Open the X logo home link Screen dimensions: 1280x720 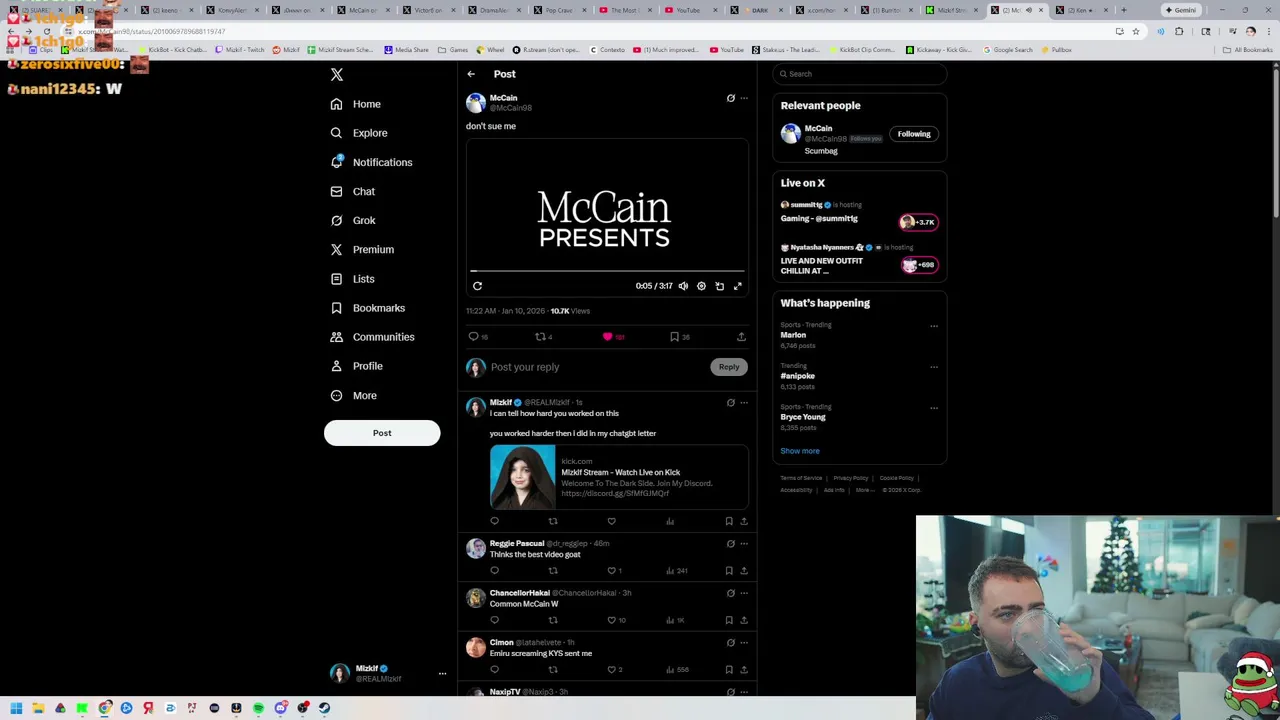pyautogui.click(x=337, y=74)
